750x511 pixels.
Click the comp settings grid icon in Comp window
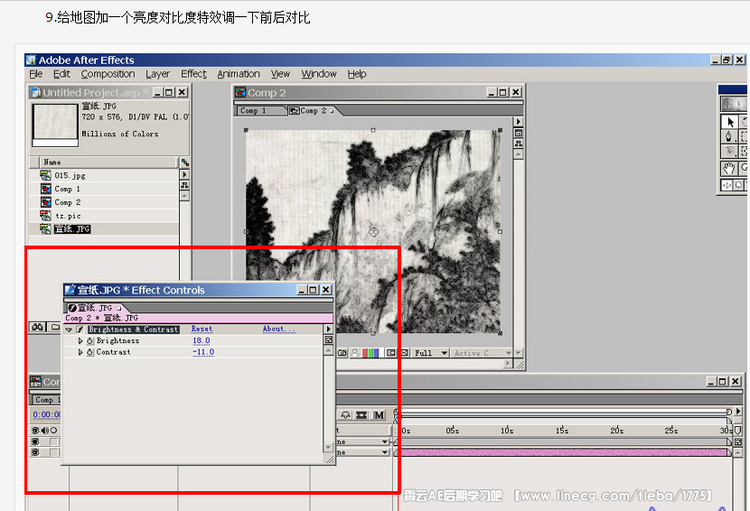pos(518,133)
